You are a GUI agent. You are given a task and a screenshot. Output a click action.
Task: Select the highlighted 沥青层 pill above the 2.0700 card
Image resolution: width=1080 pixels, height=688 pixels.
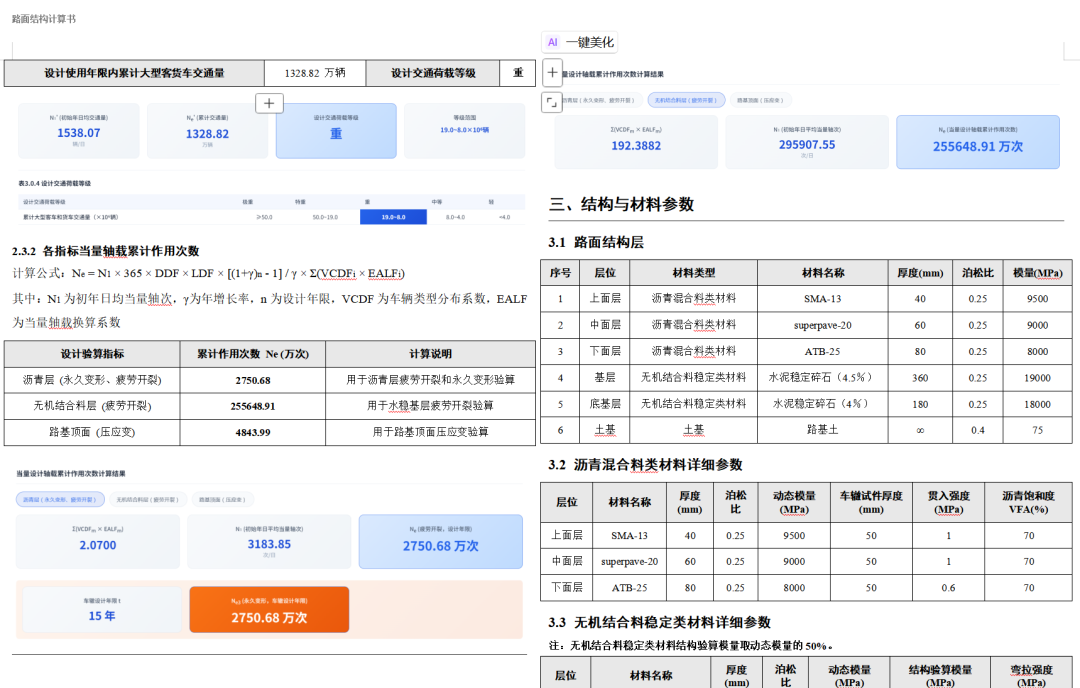point(61,499)
